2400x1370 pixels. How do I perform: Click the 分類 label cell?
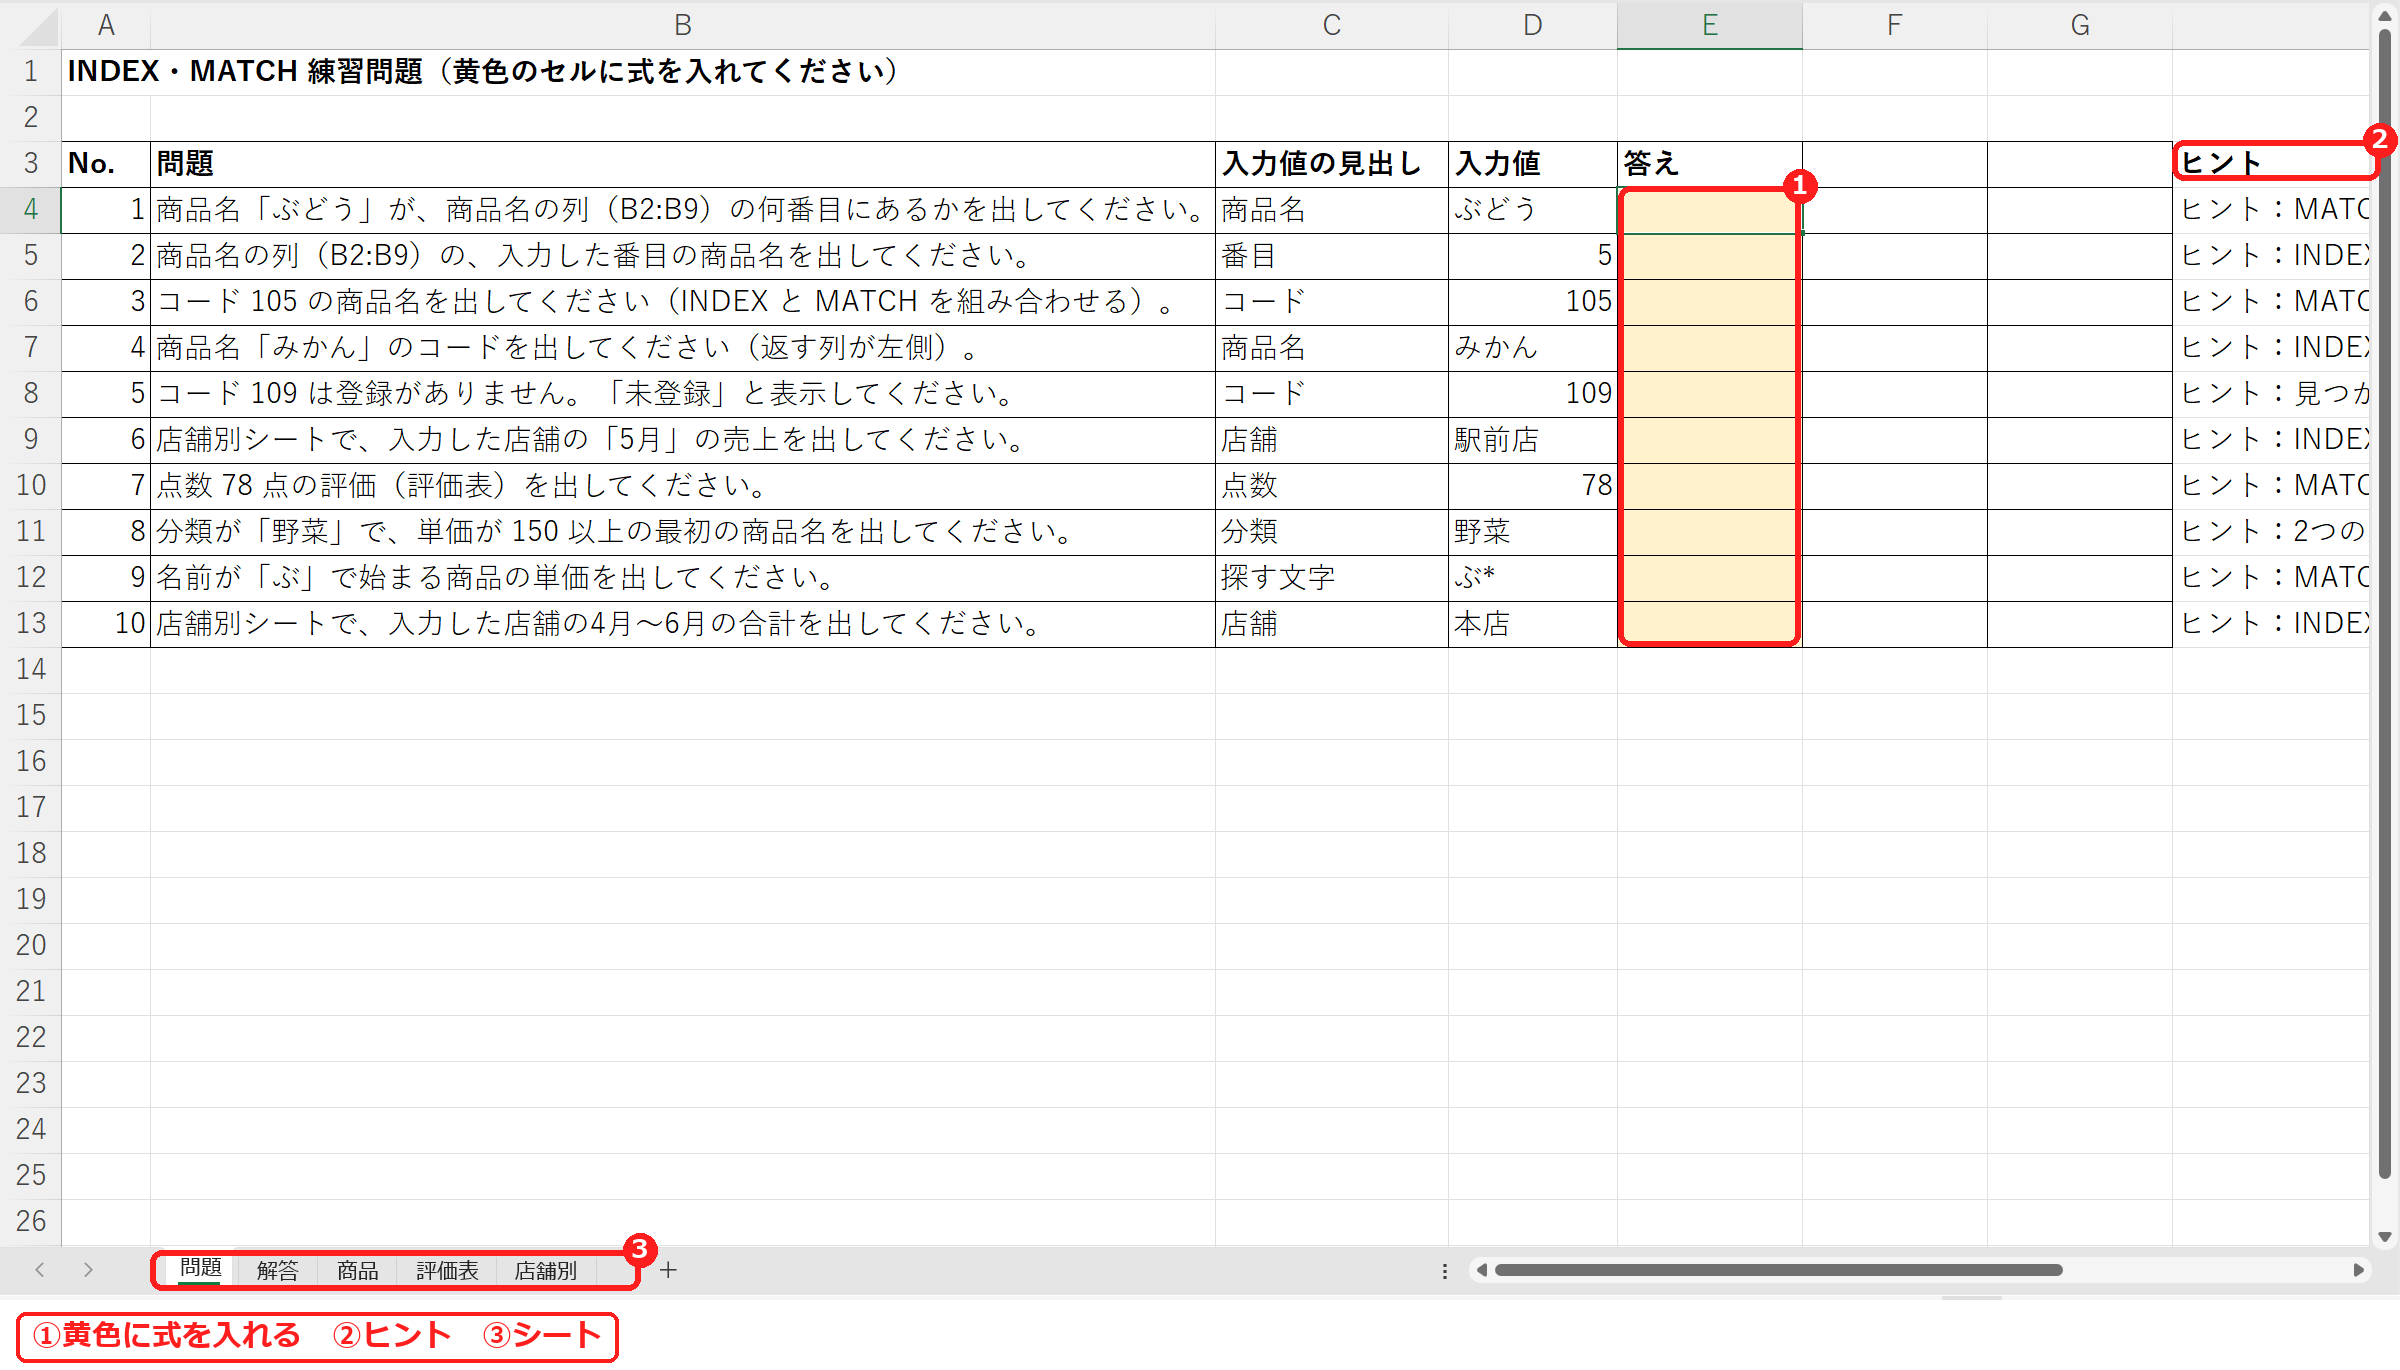[x=1332, y=532]
